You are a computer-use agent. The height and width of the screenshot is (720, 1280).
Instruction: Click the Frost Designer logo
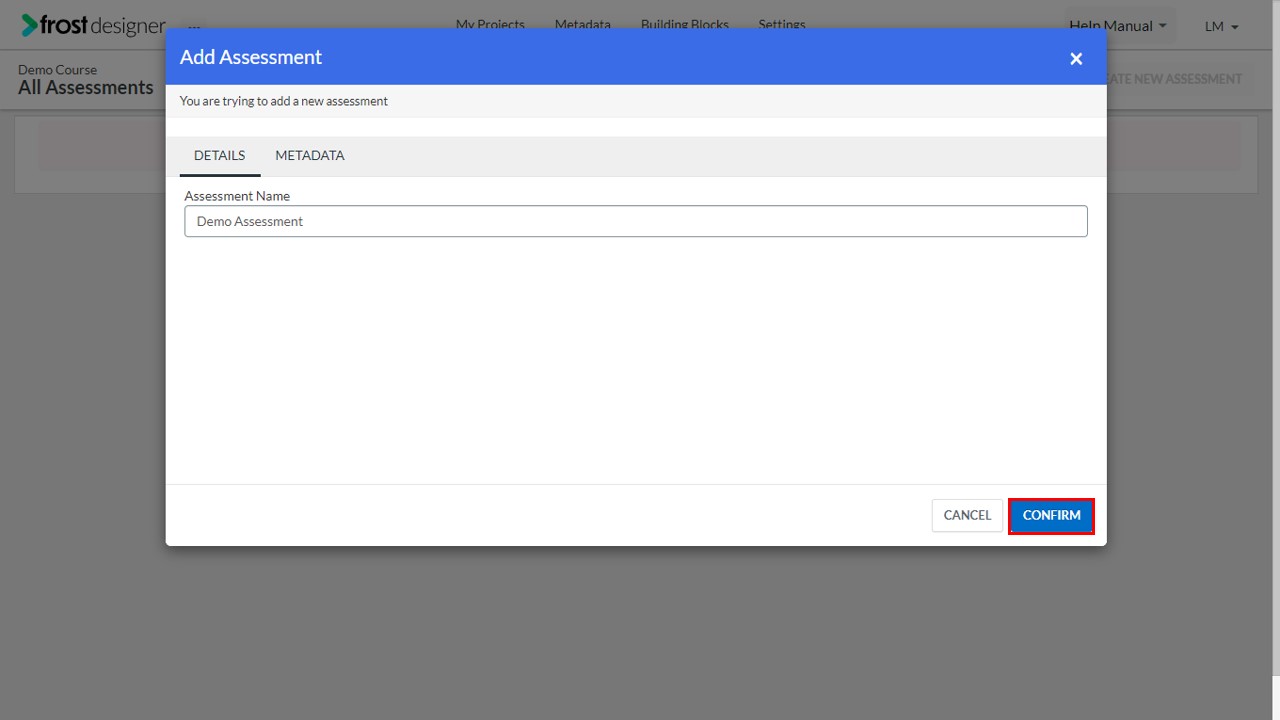[93, 26]
